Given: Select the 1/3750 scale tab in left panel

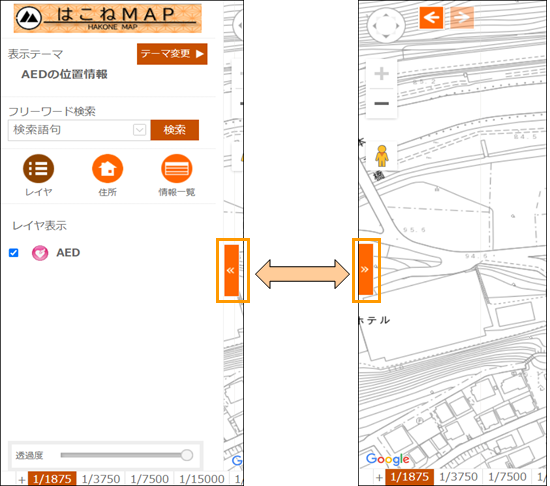Looking at the screenshot, I should pyautogui.click(x=101, y=479).
